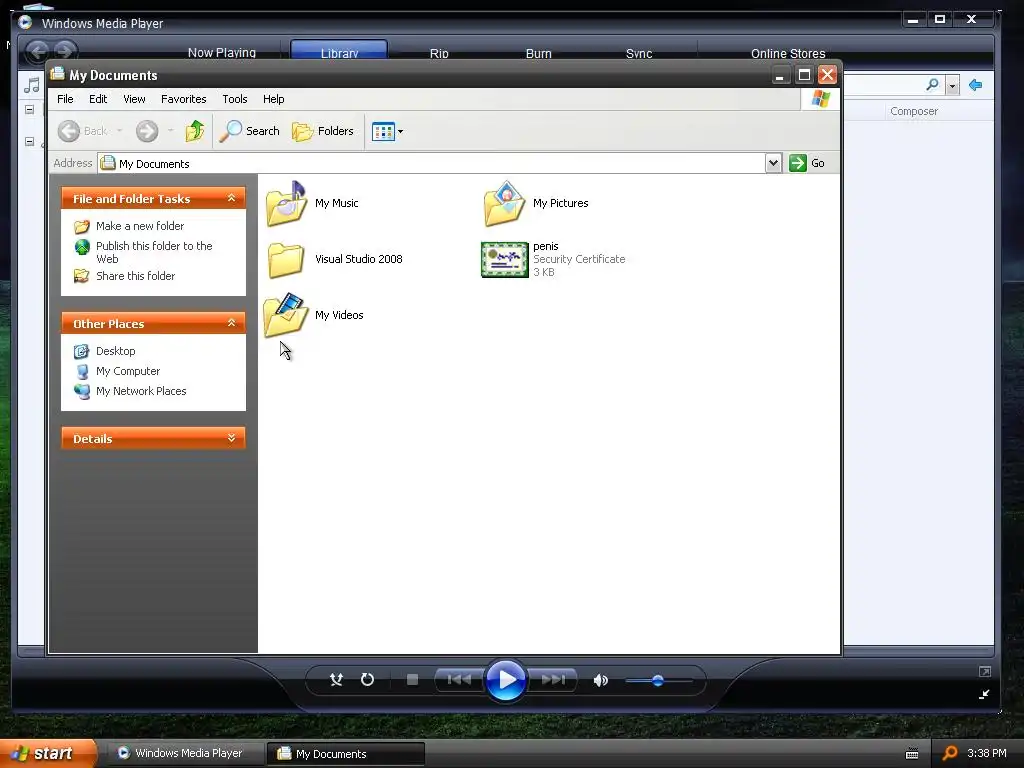Switch to Rip tab in Media Player
This screenshot has height=768, width=1024.
[439, 53]
